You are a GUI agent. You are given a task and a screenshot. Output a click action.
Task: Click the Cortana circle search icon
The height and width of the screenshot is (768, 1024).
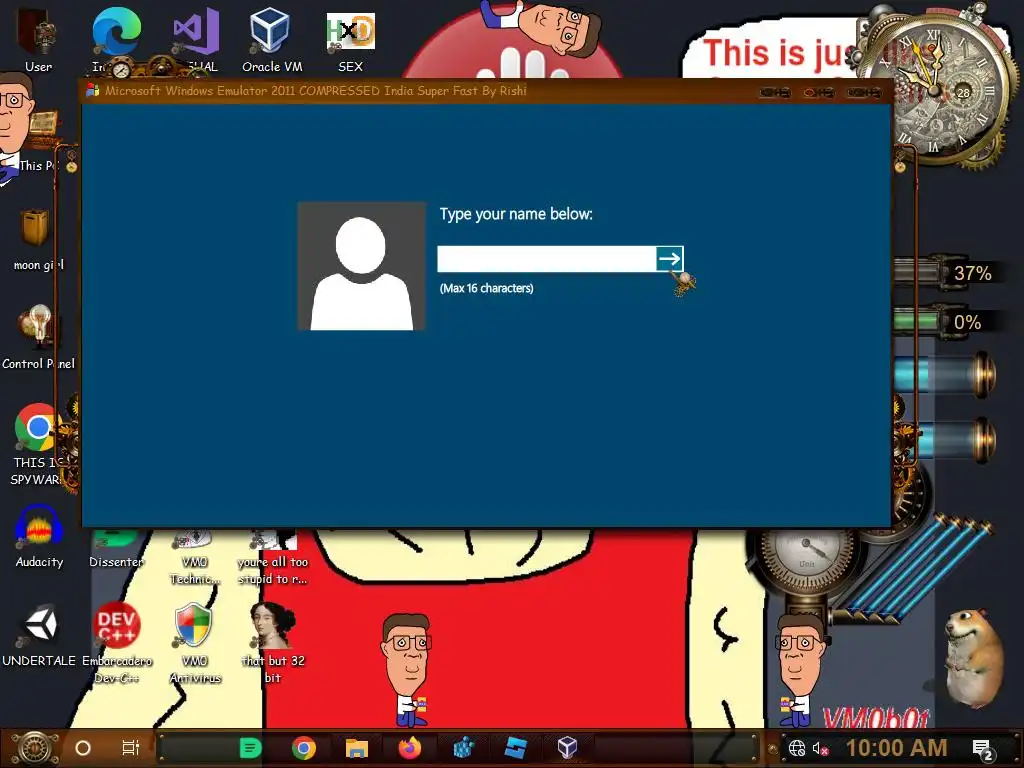(x=83, y=748)
